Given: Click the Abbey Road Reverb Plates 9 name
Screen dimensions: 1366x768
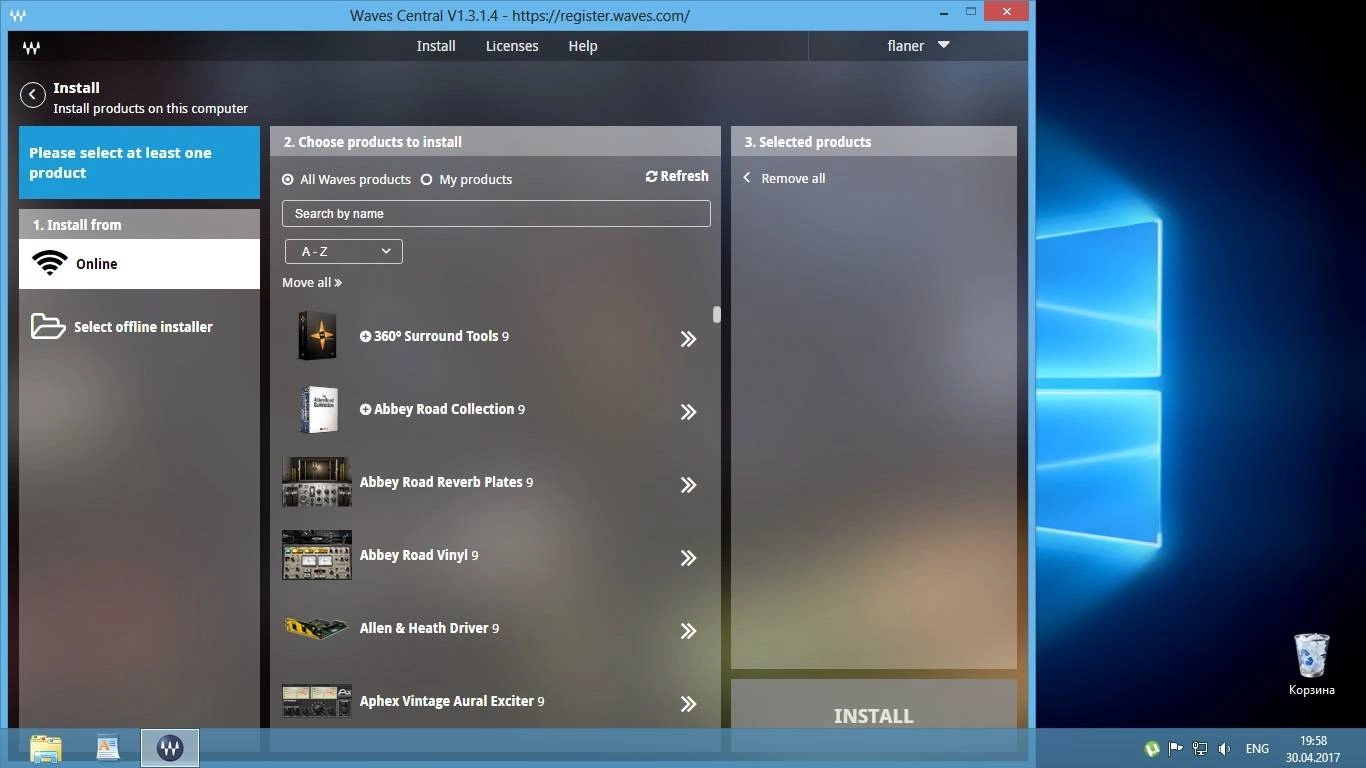Looking at the screenshot, I should click(x=446, y=482).
